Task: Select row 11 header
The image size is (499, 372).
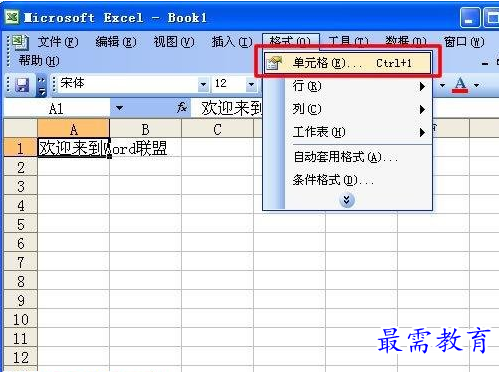Action: pos(20,338)
